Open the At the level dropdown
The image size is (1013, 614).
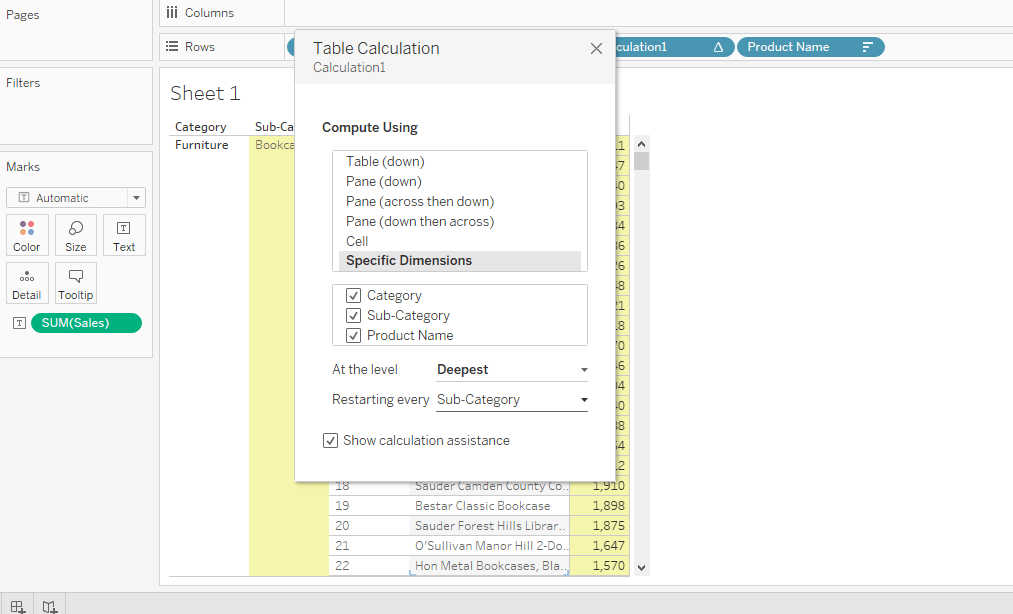click(x=512, y=370)
